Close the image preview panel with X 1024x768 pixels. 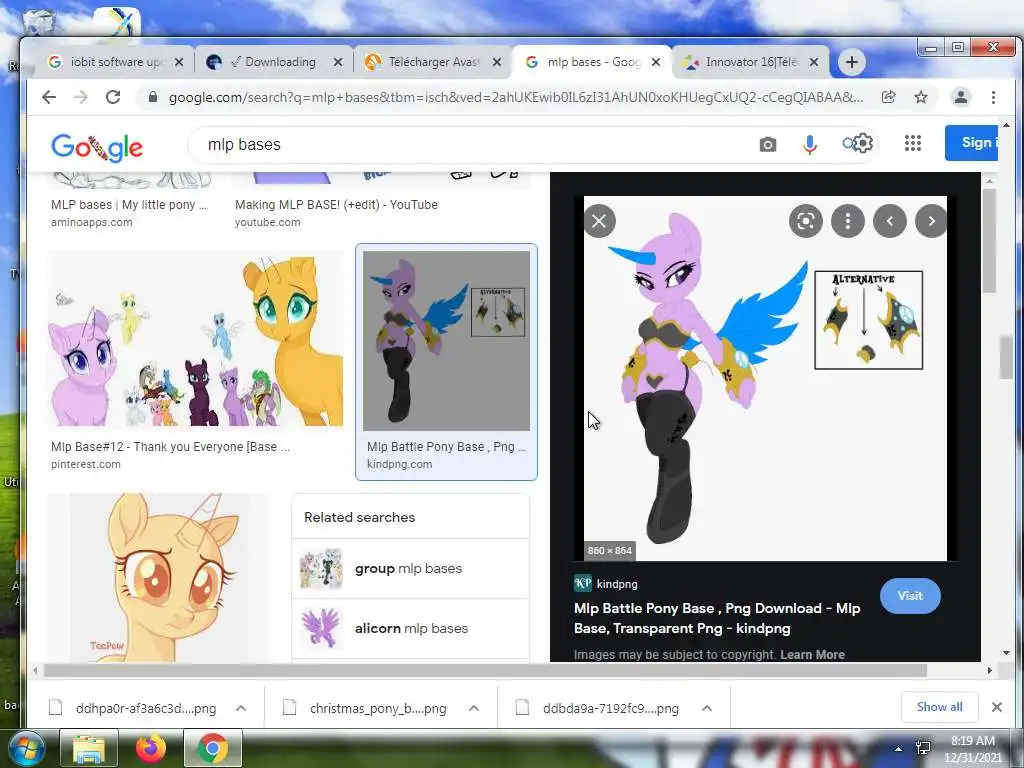click(599, 221)
